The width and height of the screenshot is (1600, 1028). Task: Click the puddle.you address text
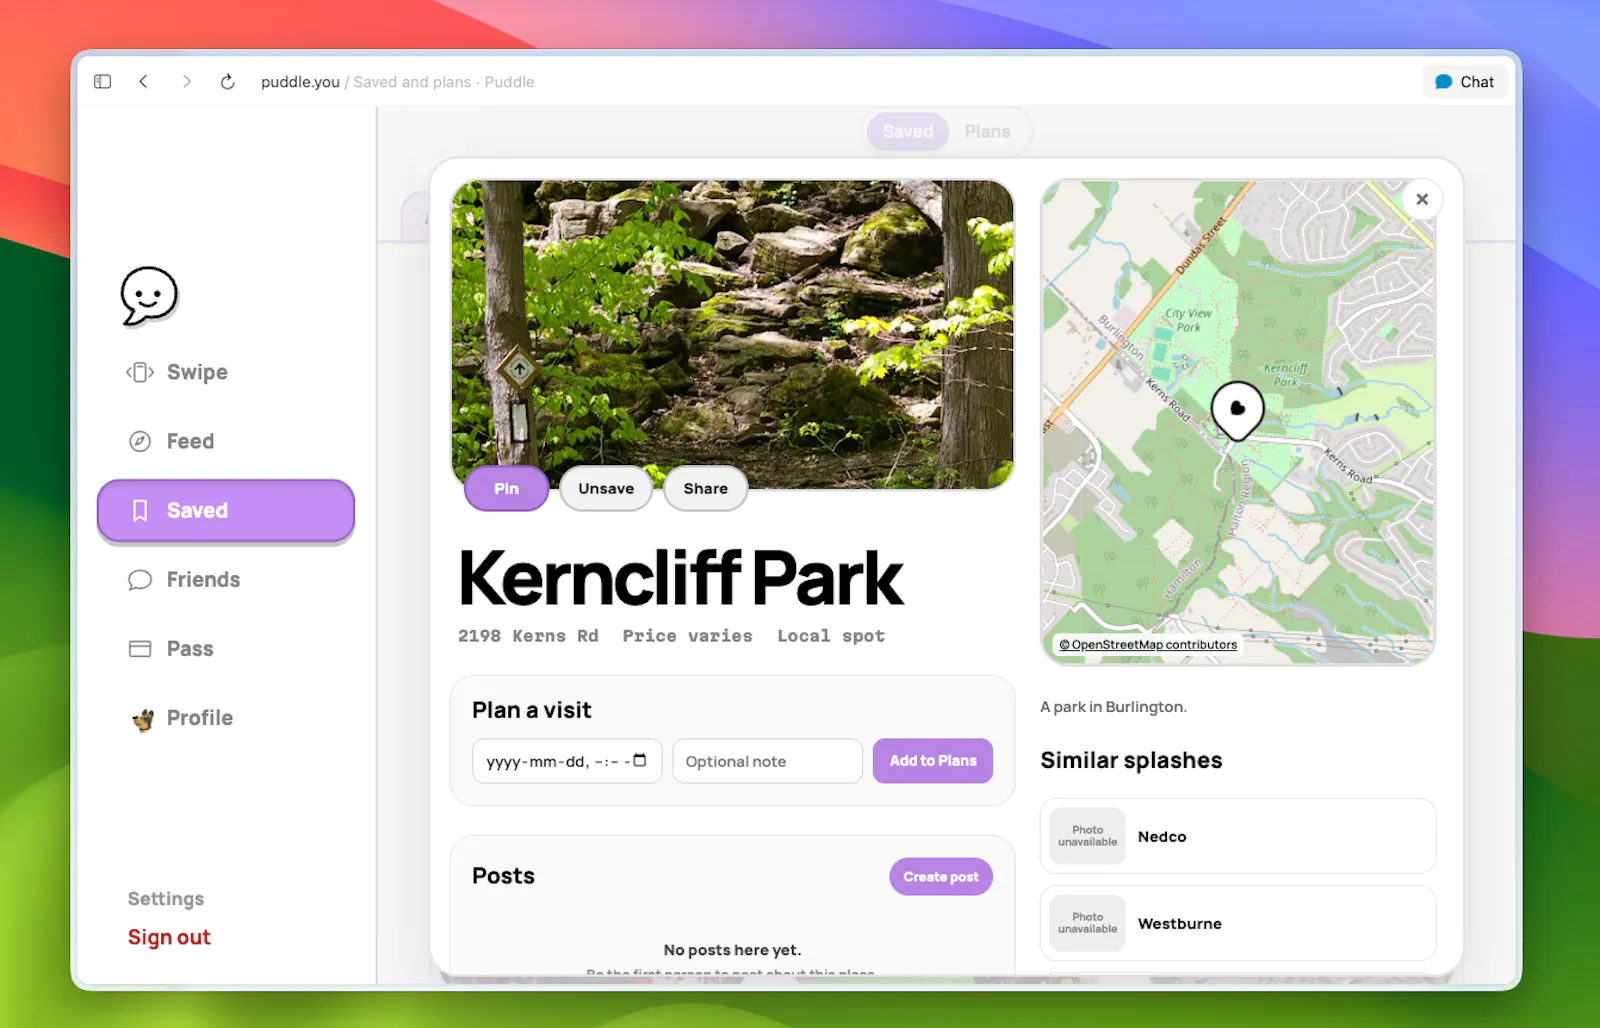tap(300, 82)
